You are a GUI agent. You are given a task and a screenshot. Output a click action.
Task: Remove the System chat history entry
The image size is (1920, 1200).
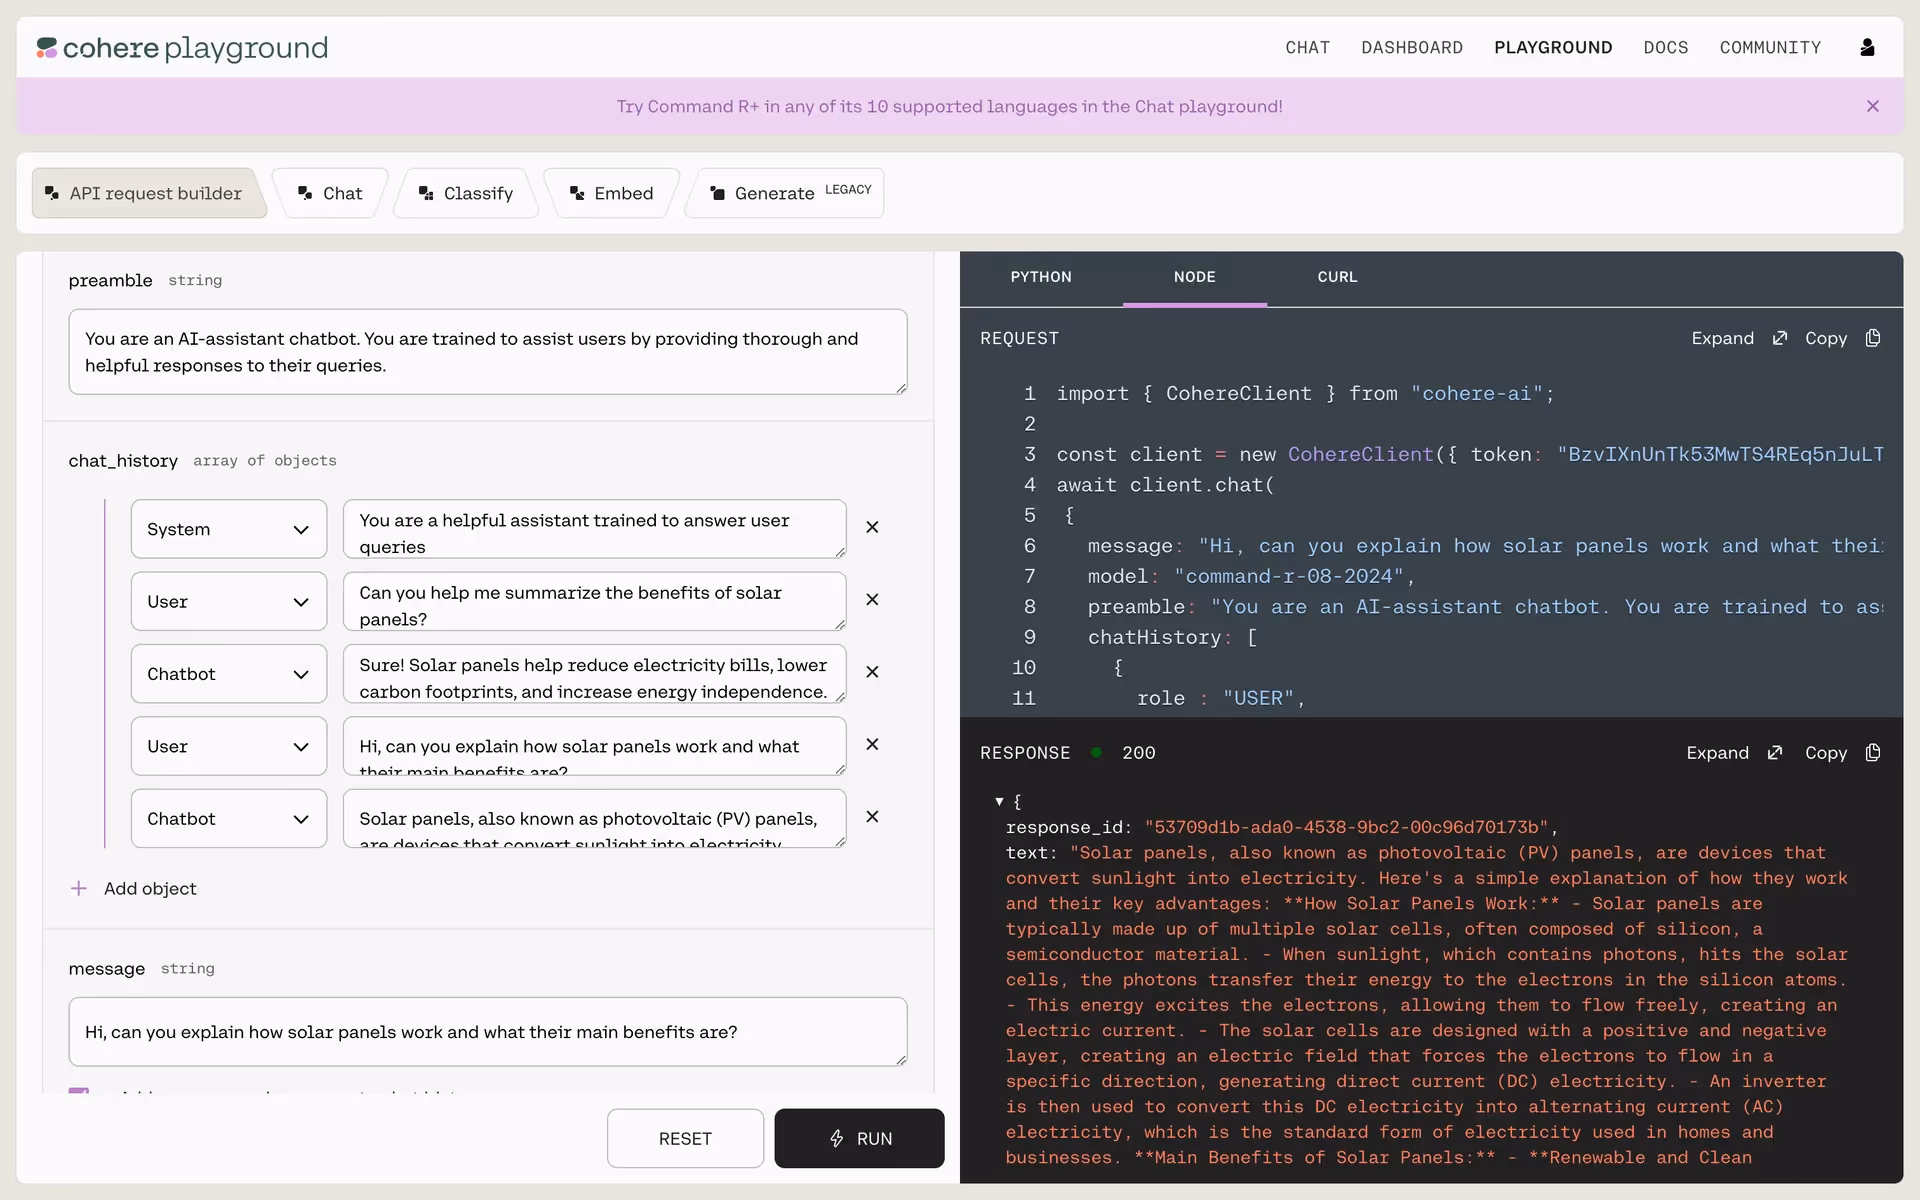pyautogui.click(x=872, y=527)
